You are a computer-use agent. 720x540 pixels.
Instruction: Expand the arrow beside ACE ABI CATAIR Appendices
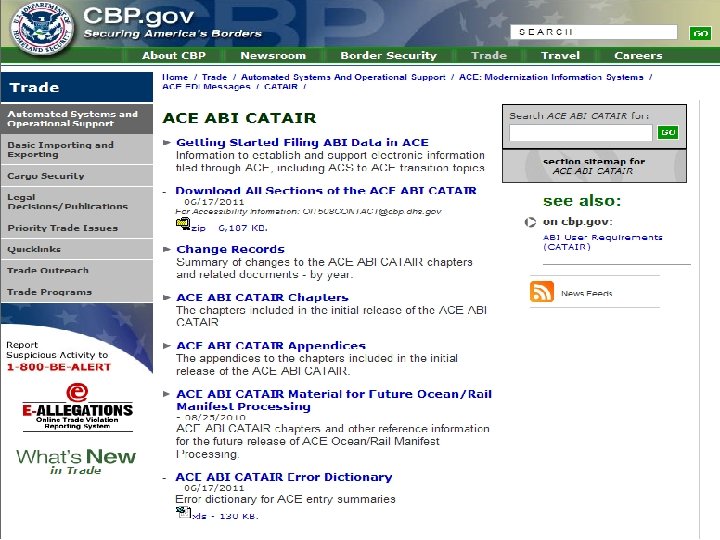[167, 346]
